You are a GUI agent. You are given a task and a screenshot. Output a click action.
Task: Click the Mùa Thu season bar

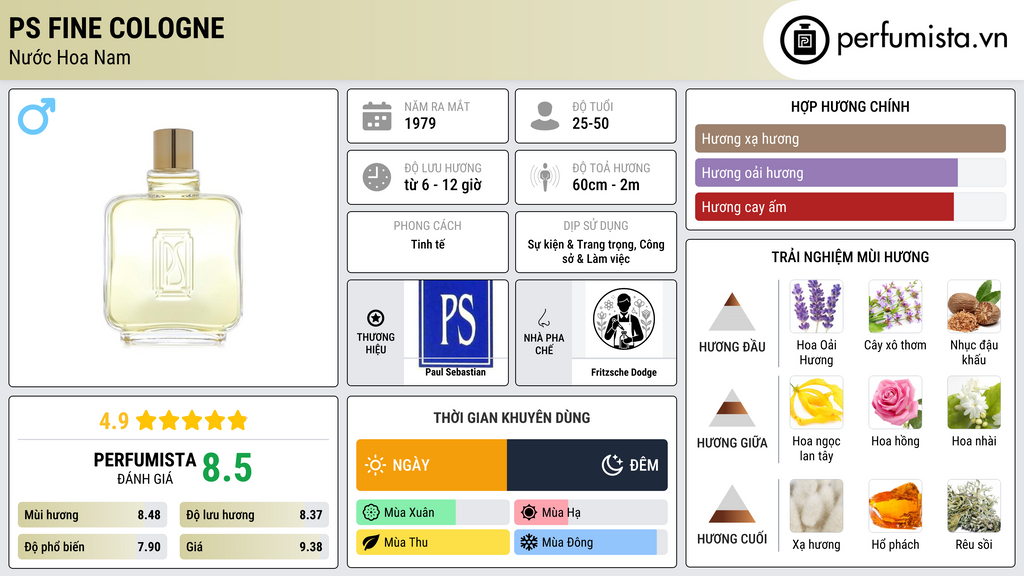point(433,542)
